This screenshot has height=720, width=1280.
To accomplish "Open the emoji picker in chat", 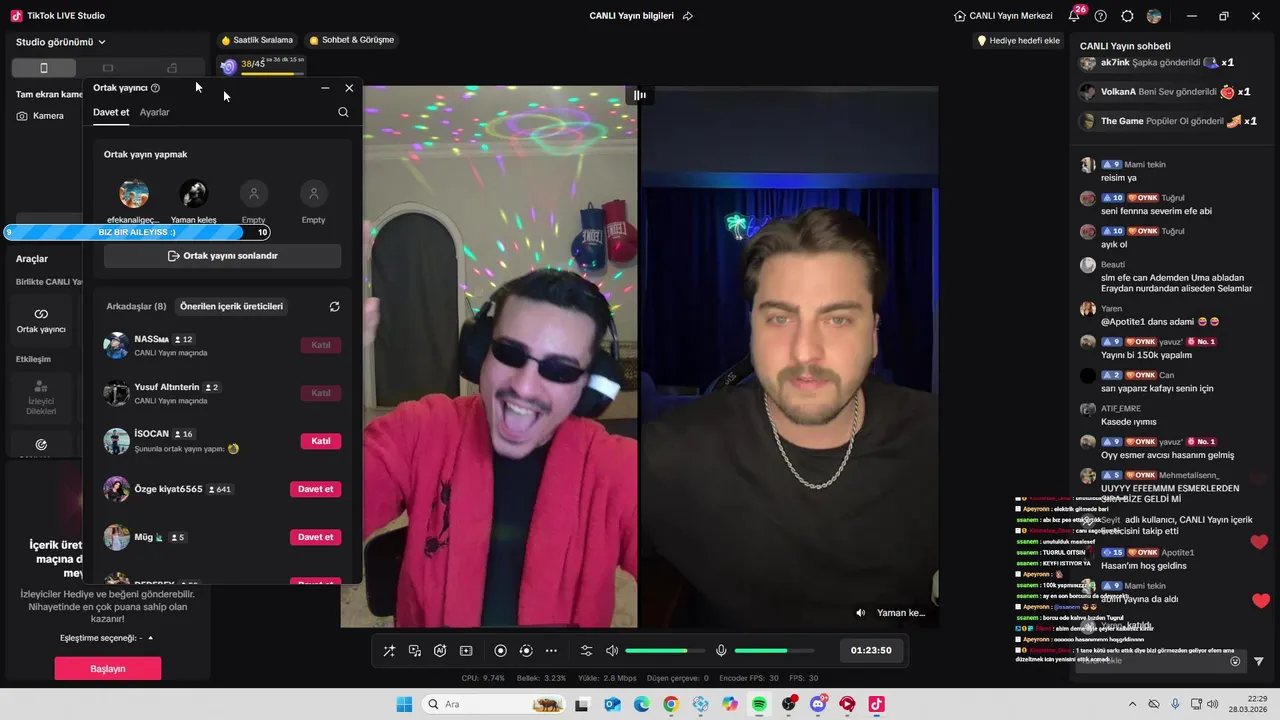I will [x=1235, y=661].
